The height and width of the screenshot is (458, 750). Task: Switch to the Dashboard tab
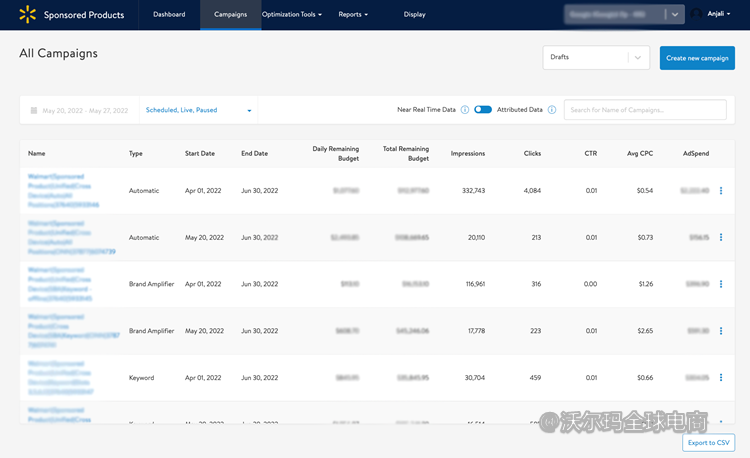(169, 15)
